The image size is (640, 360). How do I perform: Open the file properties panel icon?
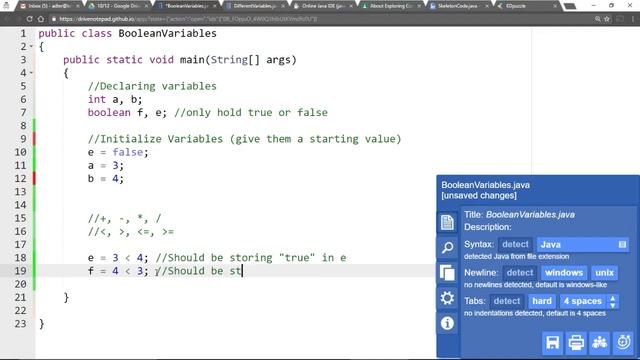(x=447, y=222)
